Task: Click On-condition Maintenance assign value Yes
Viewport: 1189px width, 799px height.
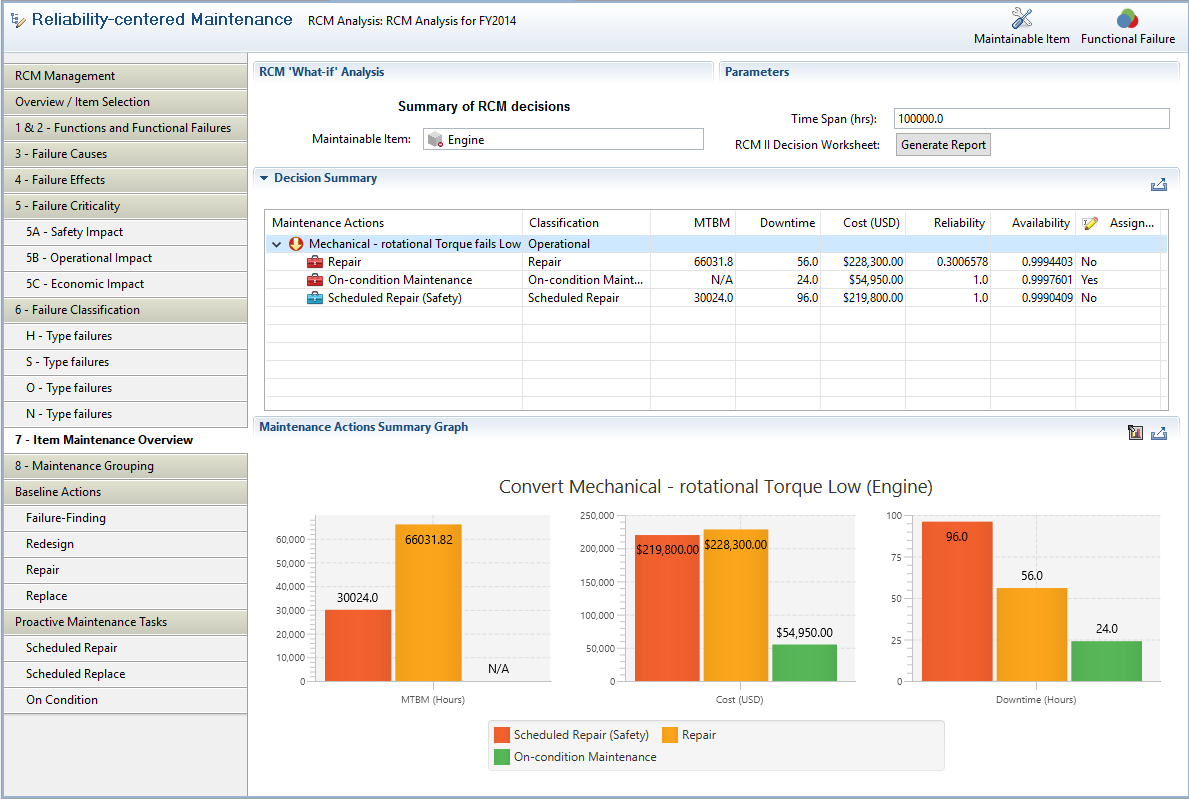Action: 1089,280
